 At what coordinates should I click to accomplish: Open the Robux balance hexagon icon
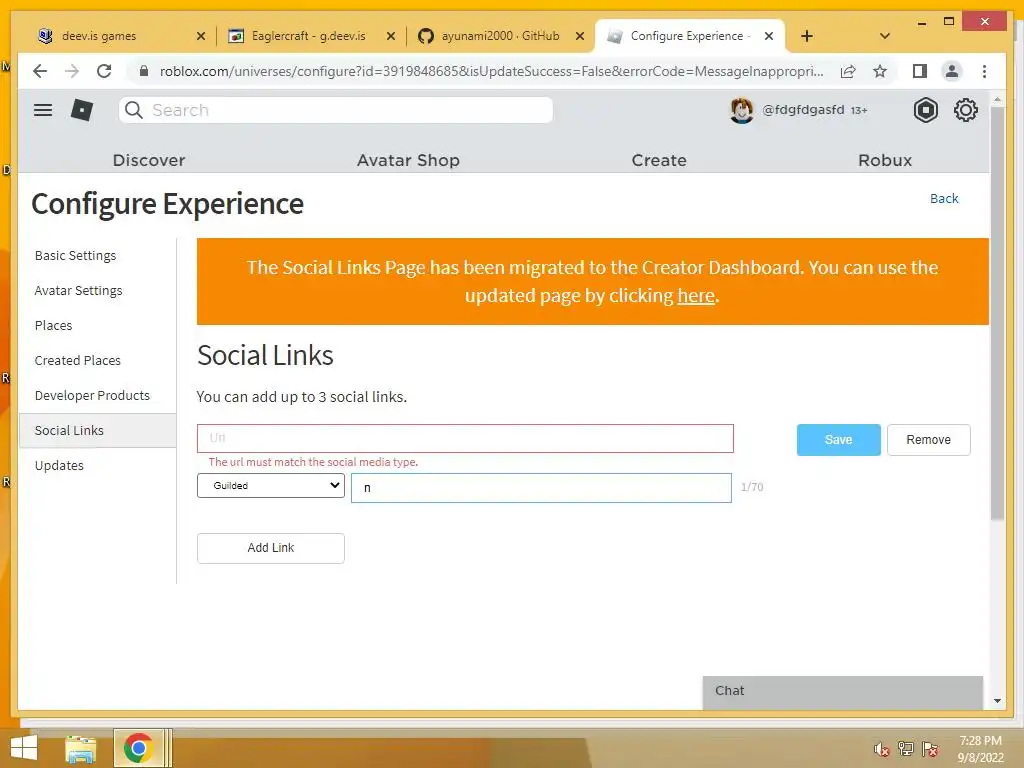coord(925,110)
